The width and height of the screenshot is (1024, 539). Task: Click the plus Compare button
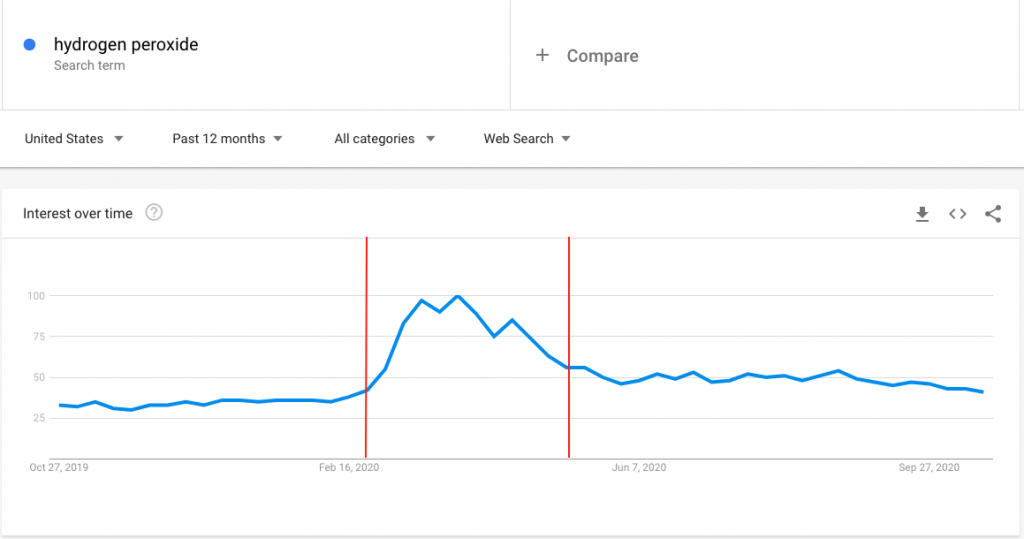tap(588, 56)
